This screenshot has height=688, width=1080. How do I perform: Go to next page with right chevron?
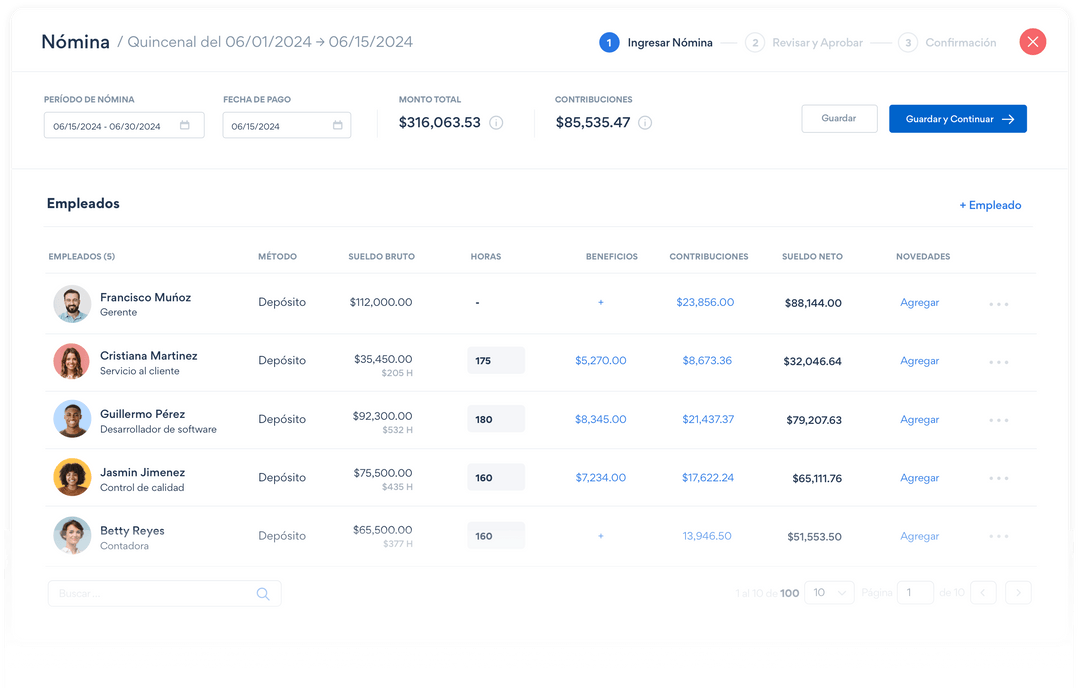tap(1018, 592)
